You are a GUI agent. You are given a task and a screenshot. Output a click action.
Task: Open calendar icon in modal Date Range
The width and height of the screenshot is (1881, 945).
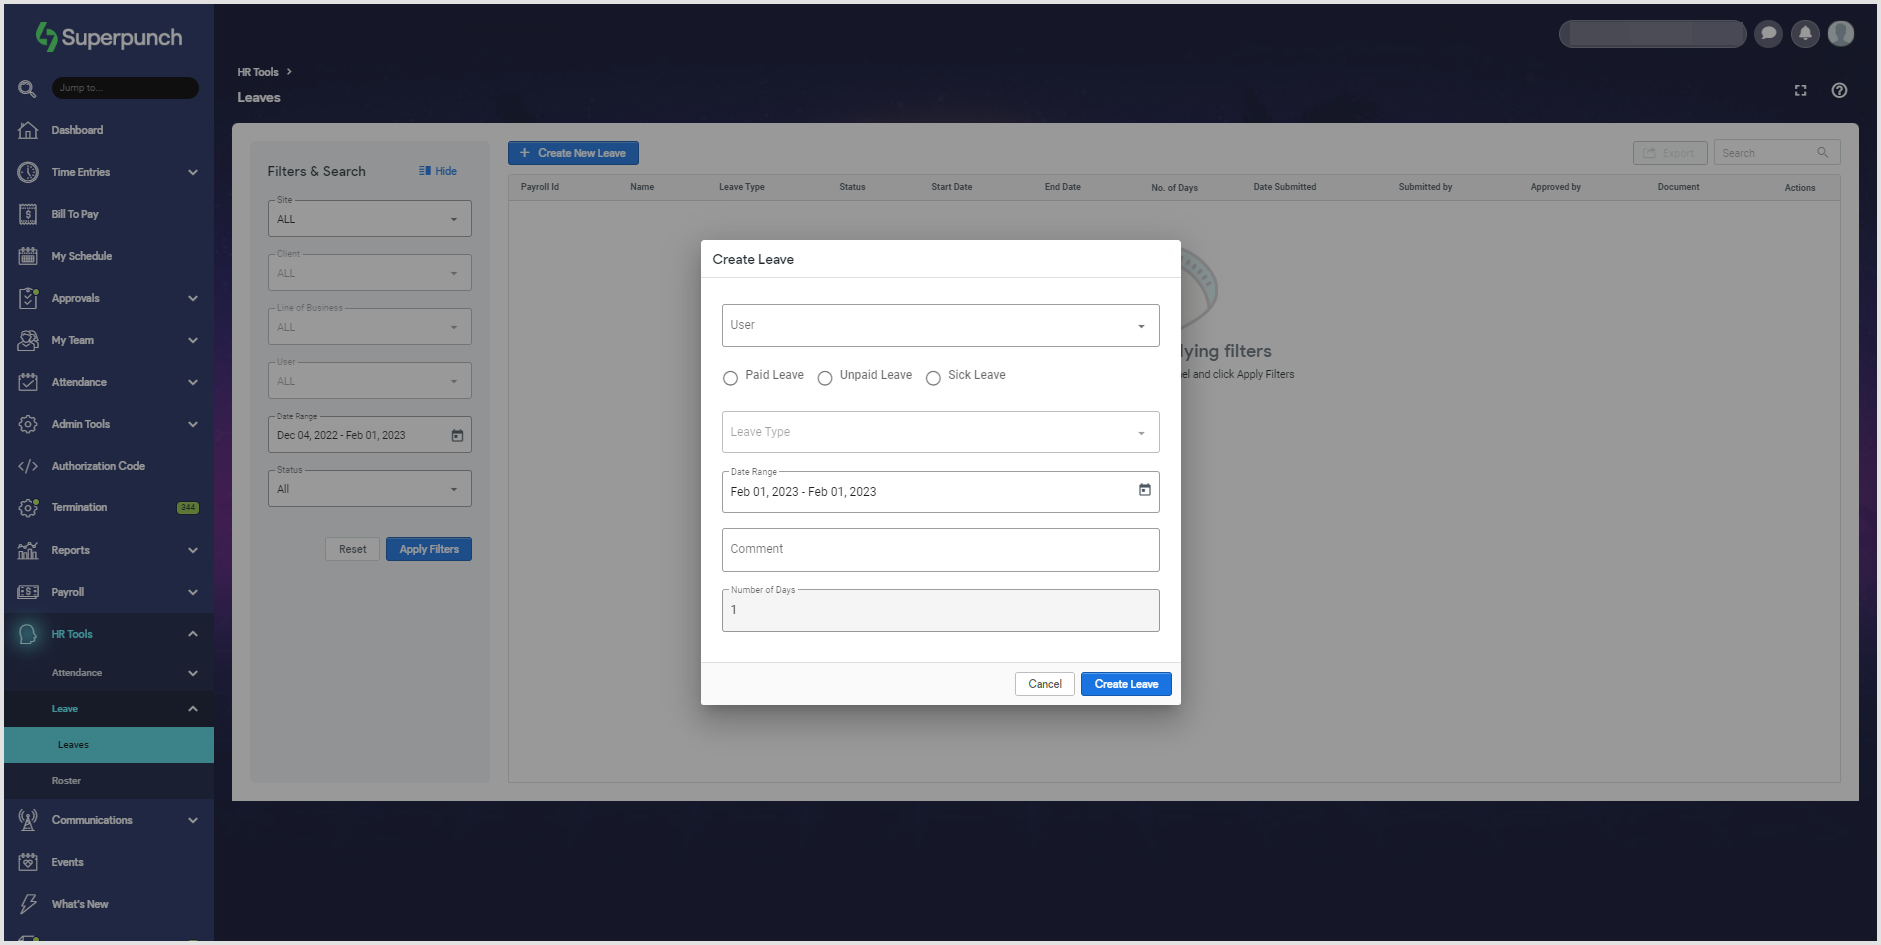(1144, 490)
